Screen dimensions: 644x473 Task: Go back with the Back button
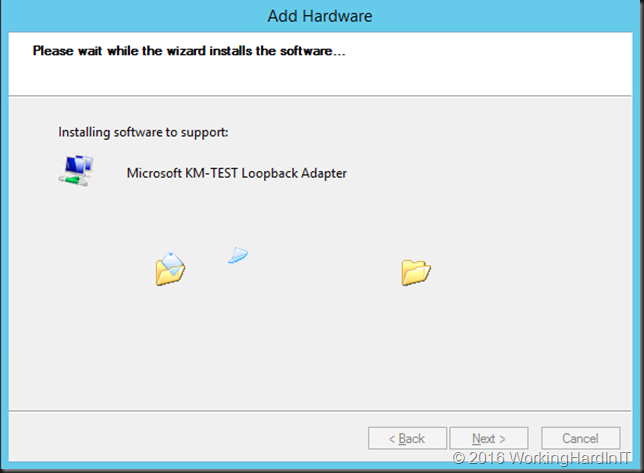tap(407, 438)
